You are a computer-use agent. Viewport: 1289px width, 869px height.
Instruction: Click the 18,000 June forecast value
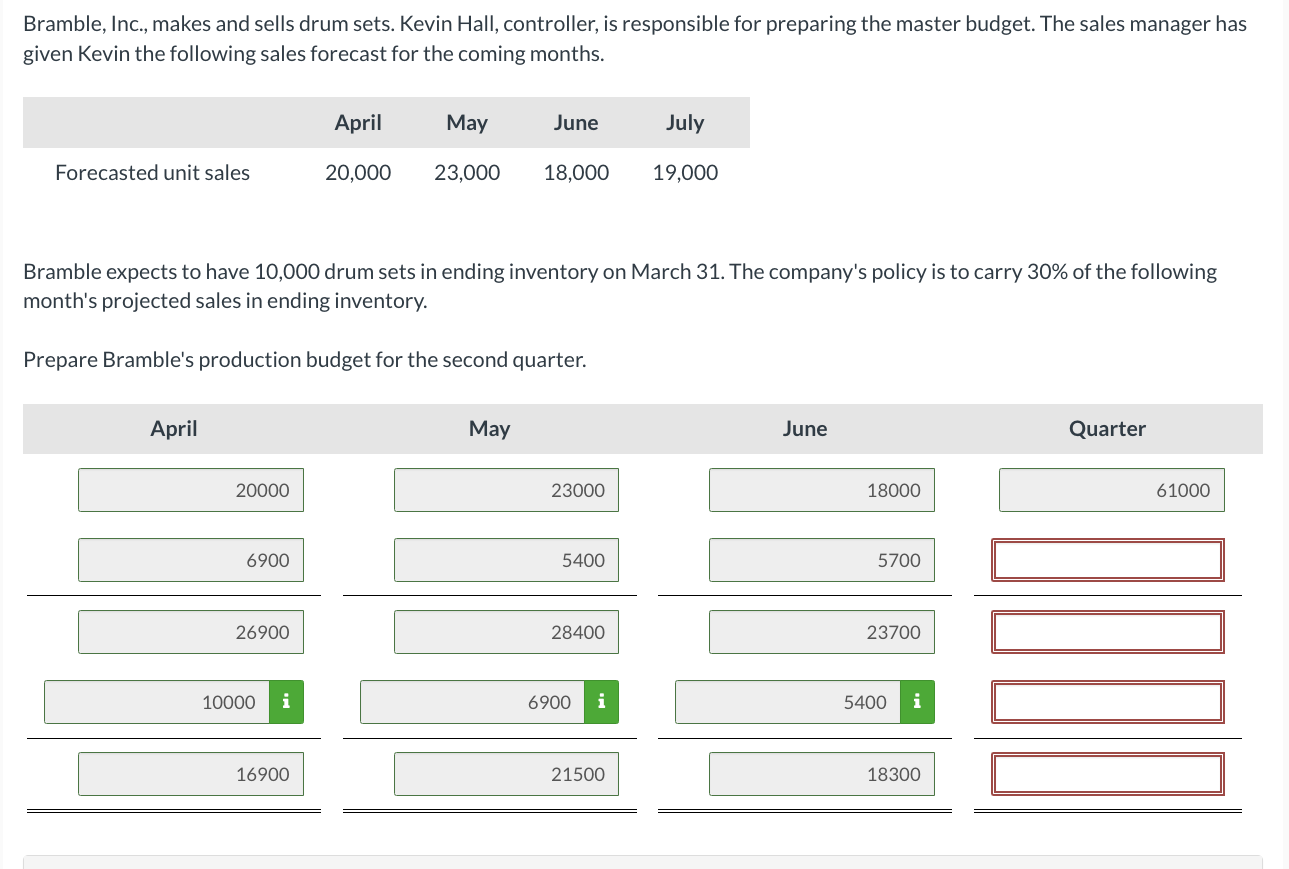click(576, 173)
